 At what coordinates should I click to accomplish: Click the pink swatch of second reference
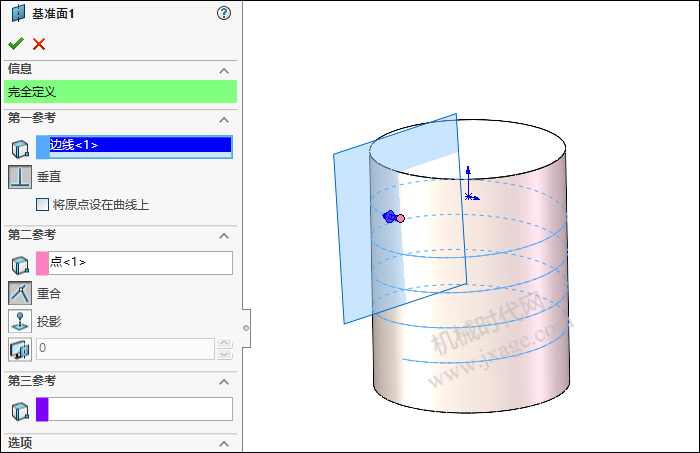pyautogui.click(x=42, y=263)
